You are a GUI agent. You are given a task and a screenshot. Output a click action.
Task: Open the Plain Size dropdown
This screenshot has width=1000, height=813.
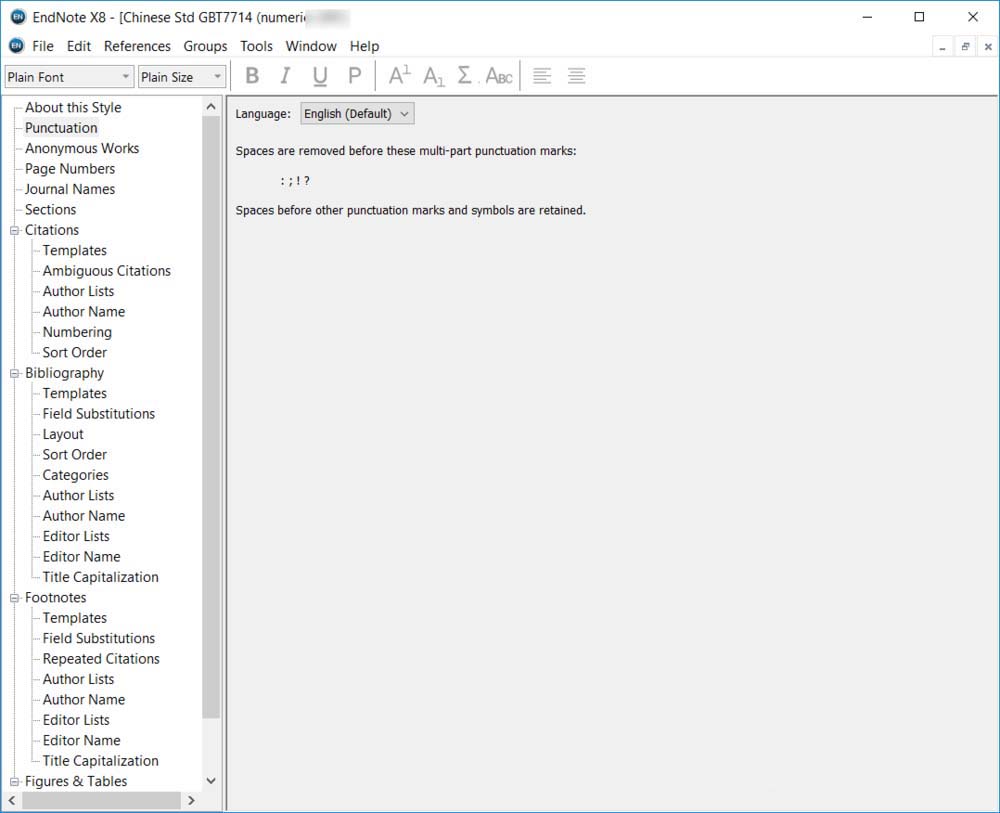(182, 77)
